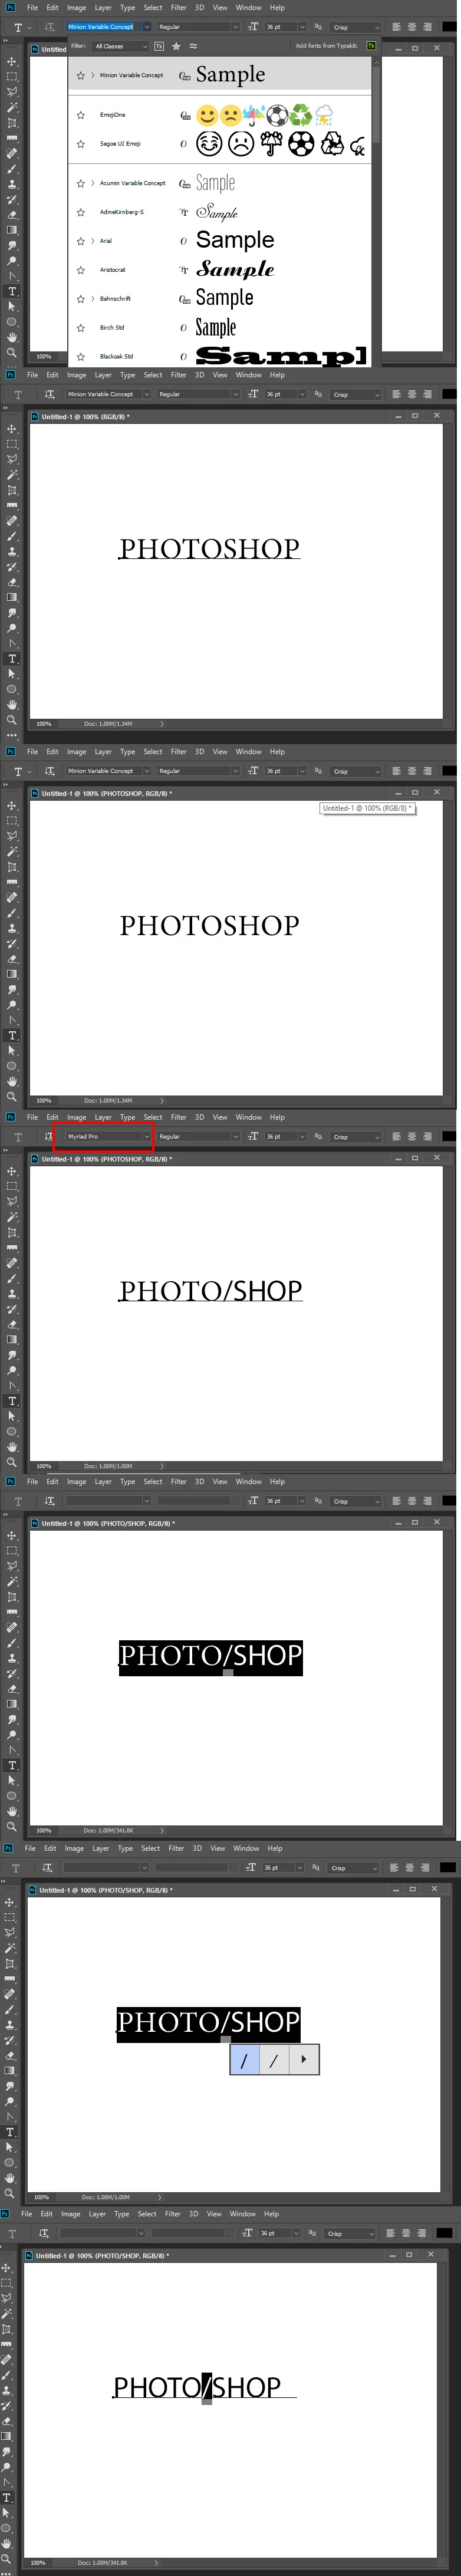Select Clone Stamp tool in font list window
Screen dimensions: 461x2576
tap(12, 184)
